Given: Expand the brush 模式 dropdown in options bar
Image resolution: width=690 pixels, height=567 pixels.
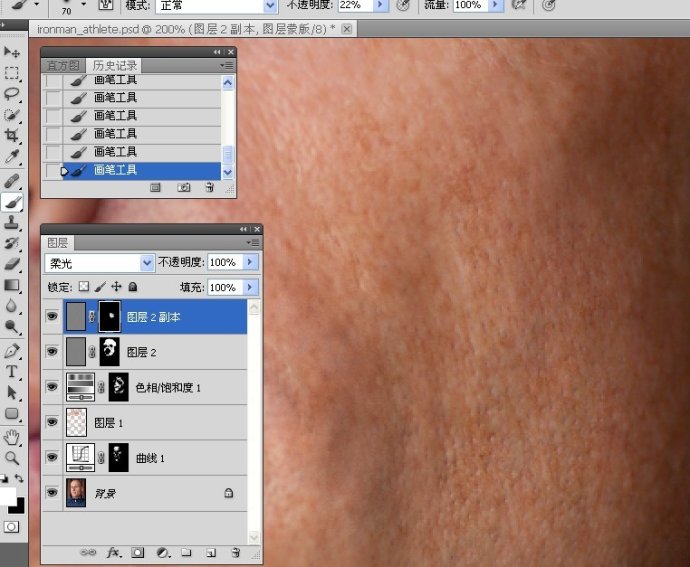Looking at the screenshot, I should tap(269, 5).
